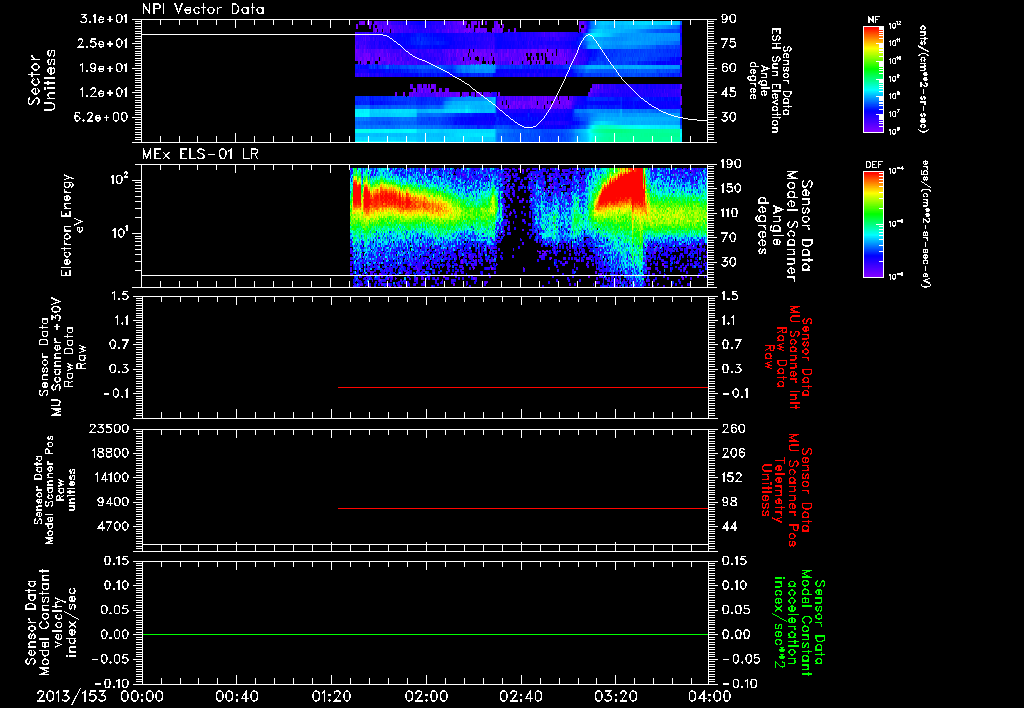Click the 'NF' label above the color bar
This screenshot has height=708, width=1024.
tap(874, 20)
